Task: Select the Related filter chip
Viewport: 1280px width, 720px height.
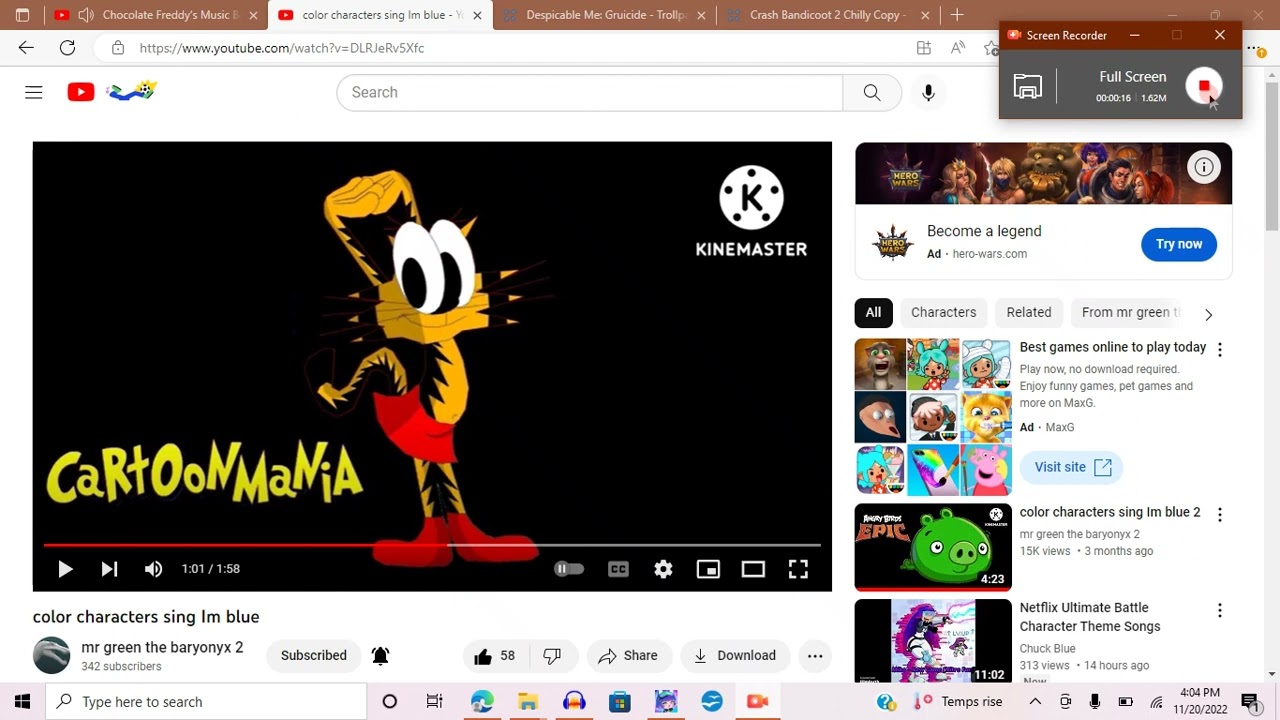Action: pyautogui.click(x=1028, y=312)
